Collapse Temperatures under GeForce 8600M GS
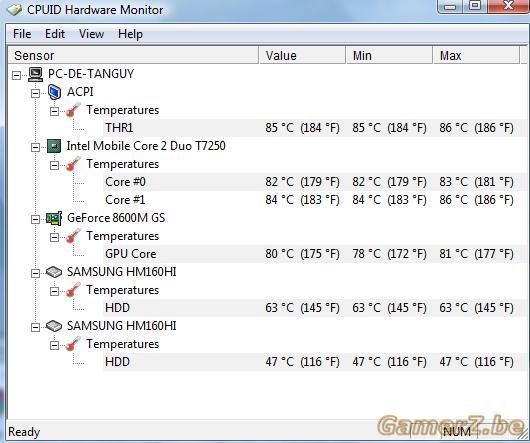530x443 pixels. [54, 237]
